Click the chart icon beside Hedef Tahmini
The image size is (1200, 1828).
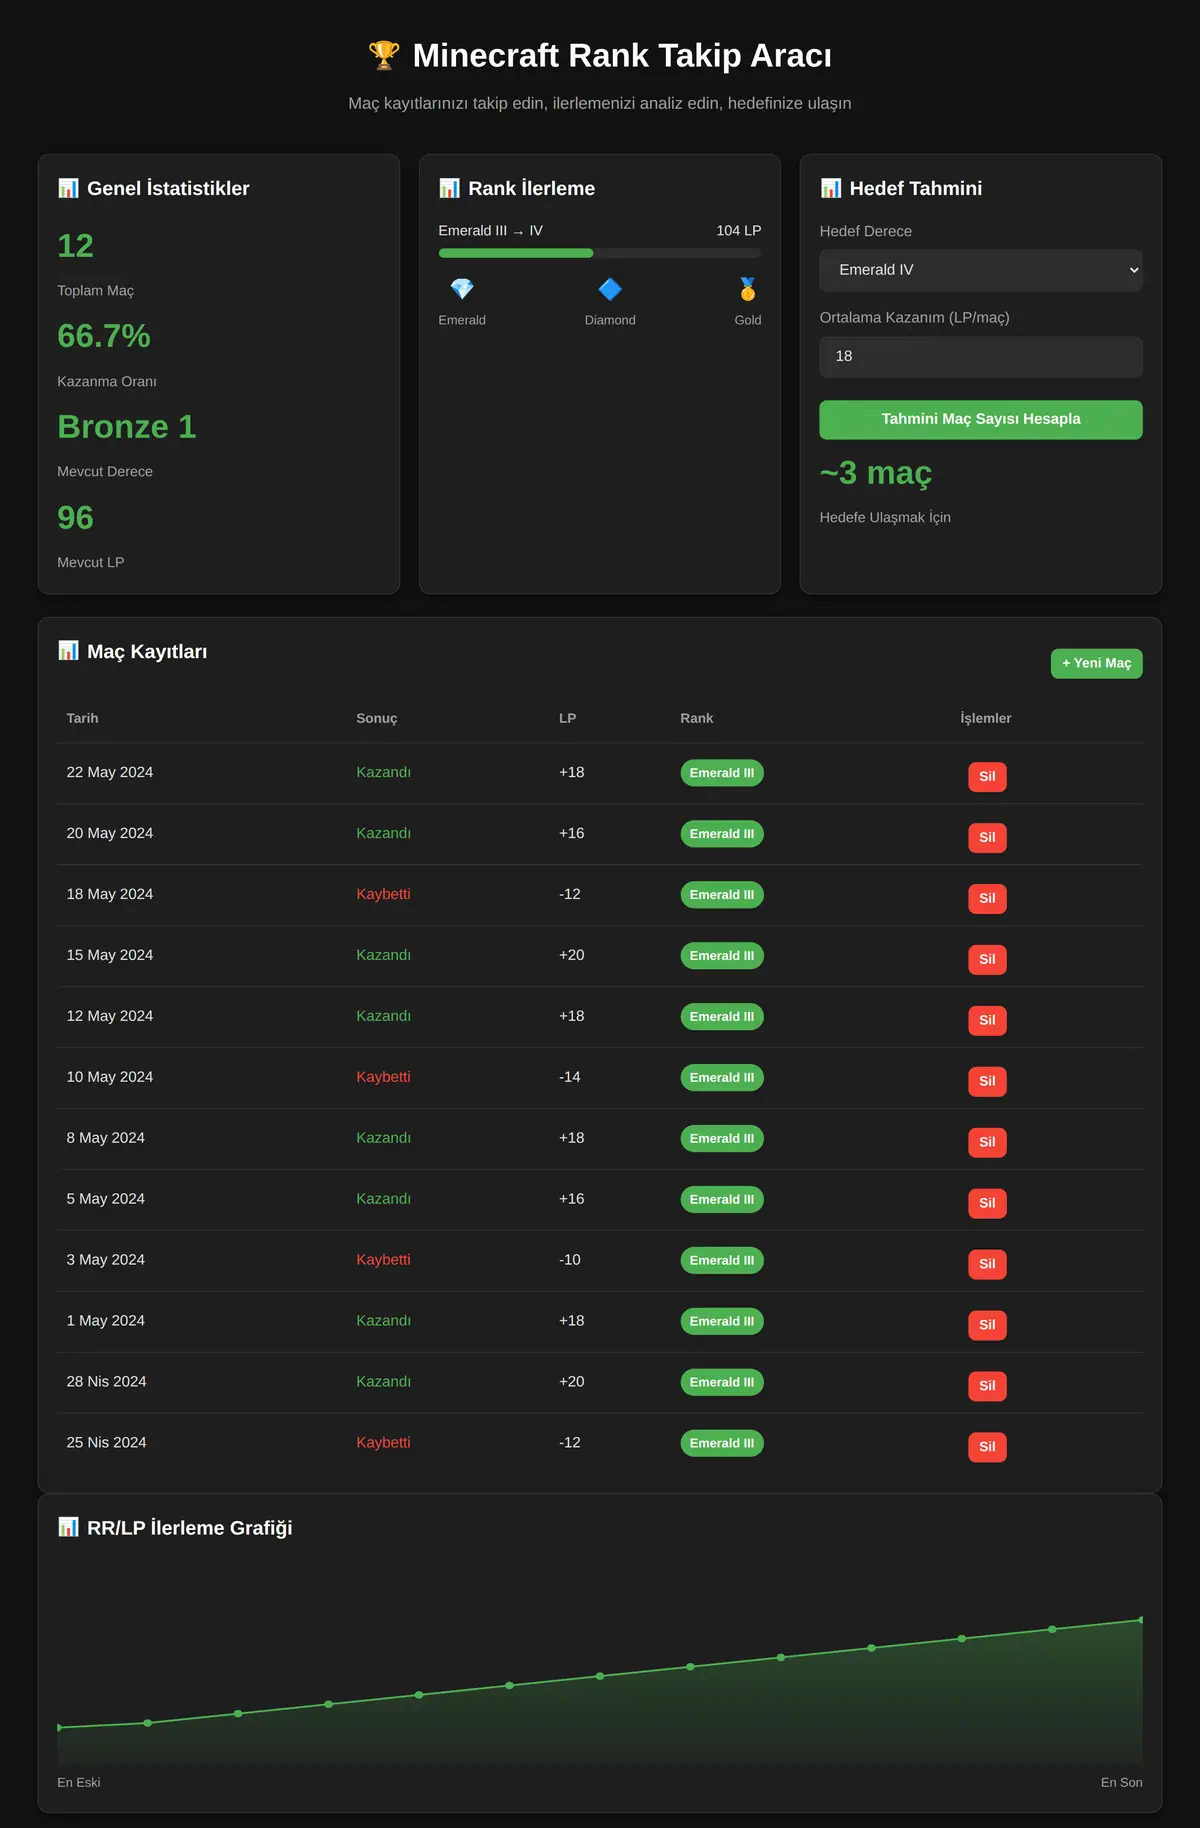point(830,188)
